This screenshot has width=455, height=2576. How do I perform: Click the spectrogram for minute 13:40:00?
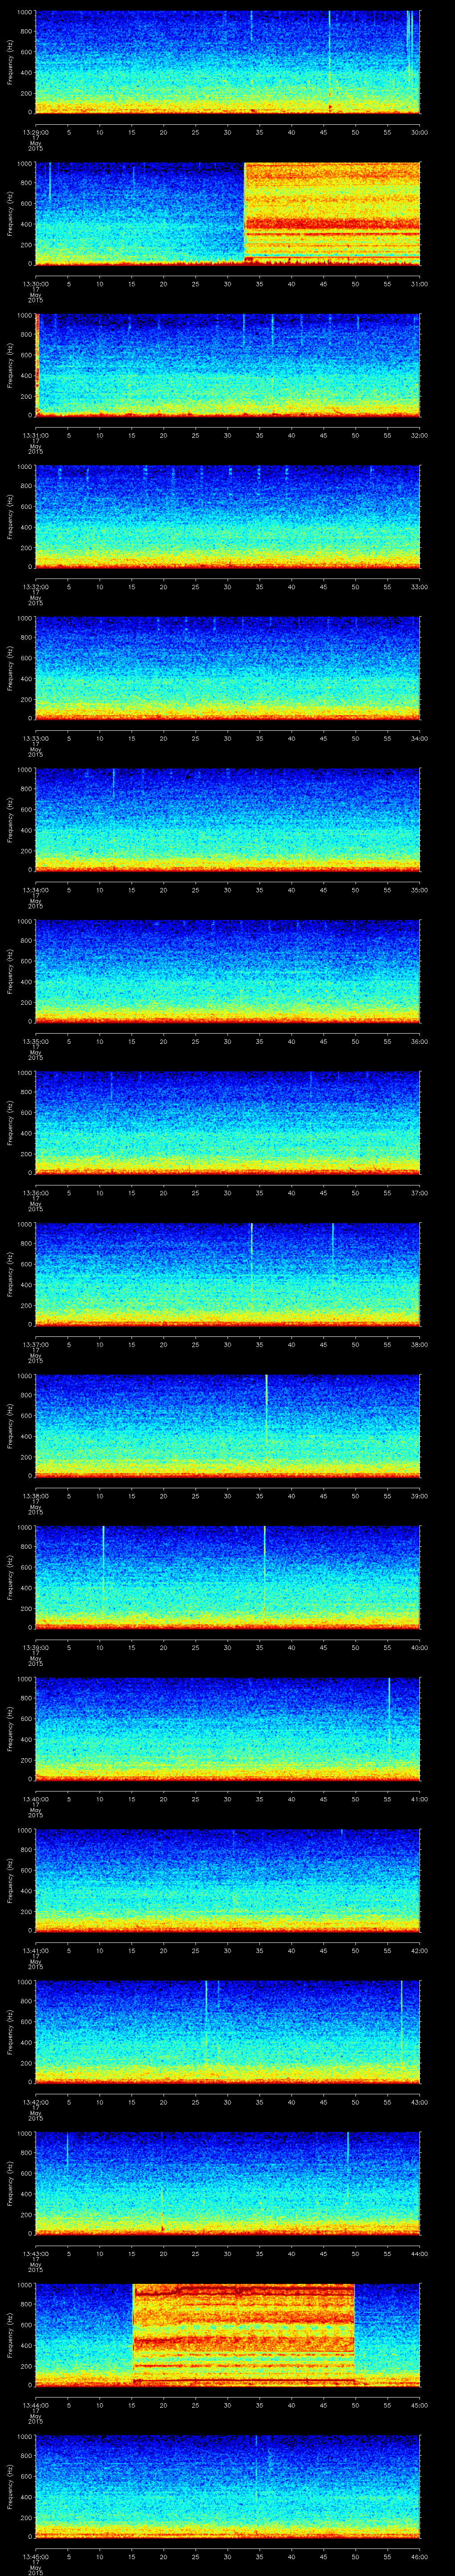tap(228, 1729)
